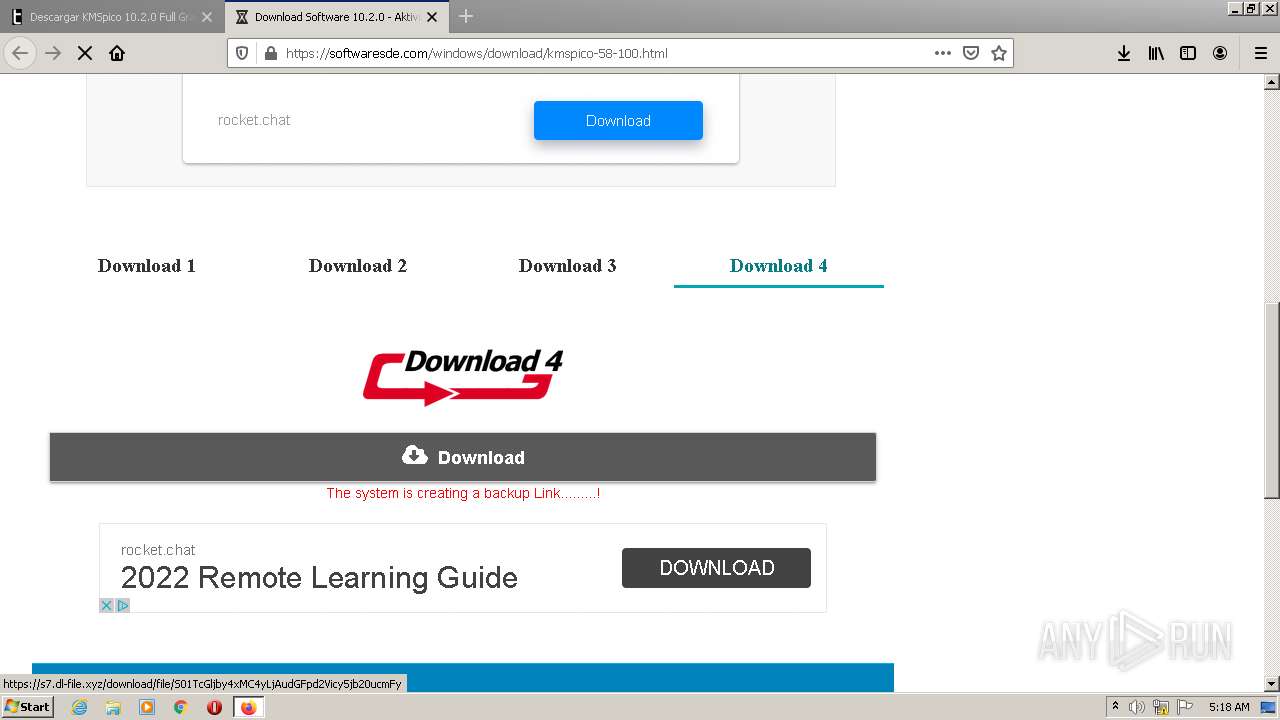Screen dimensions: 1280x720
Task: Open Action Center flag icon
Action: [x=1185, y=707]
